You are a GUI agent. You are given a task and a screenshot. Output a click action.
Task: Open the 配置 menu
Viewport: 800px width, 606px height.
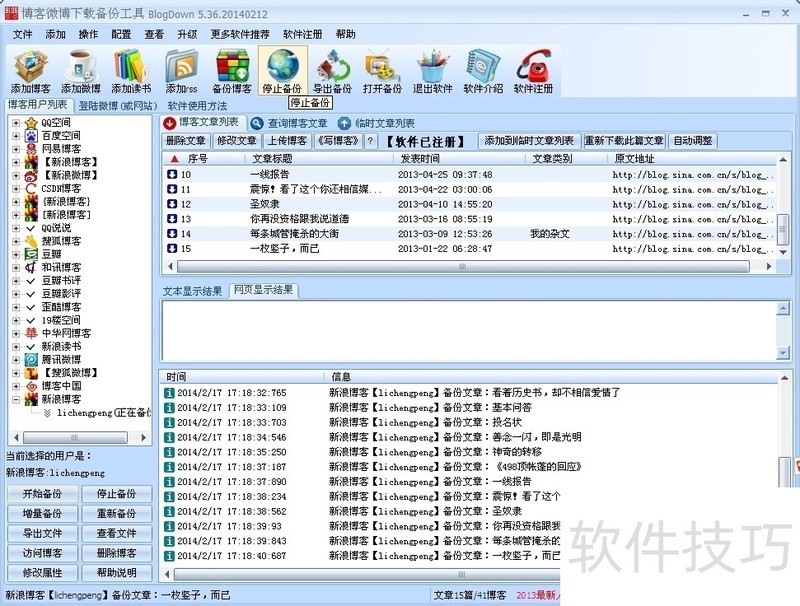pos(121,34)
